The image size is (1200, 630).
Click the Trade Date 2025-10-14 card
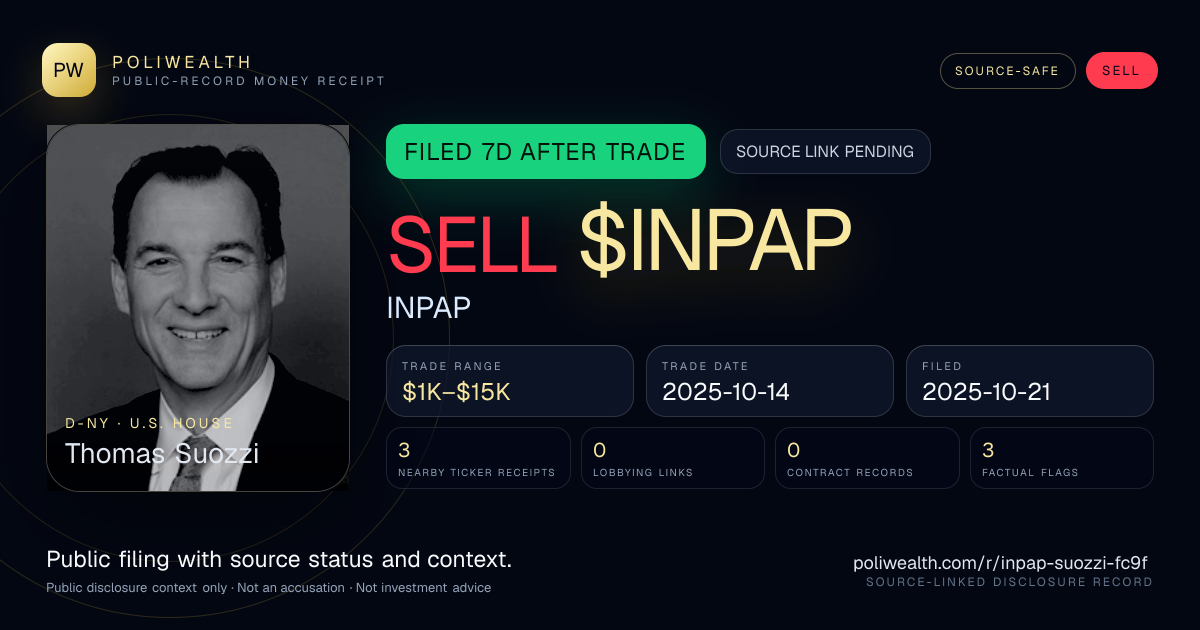(x=770, y=381)
